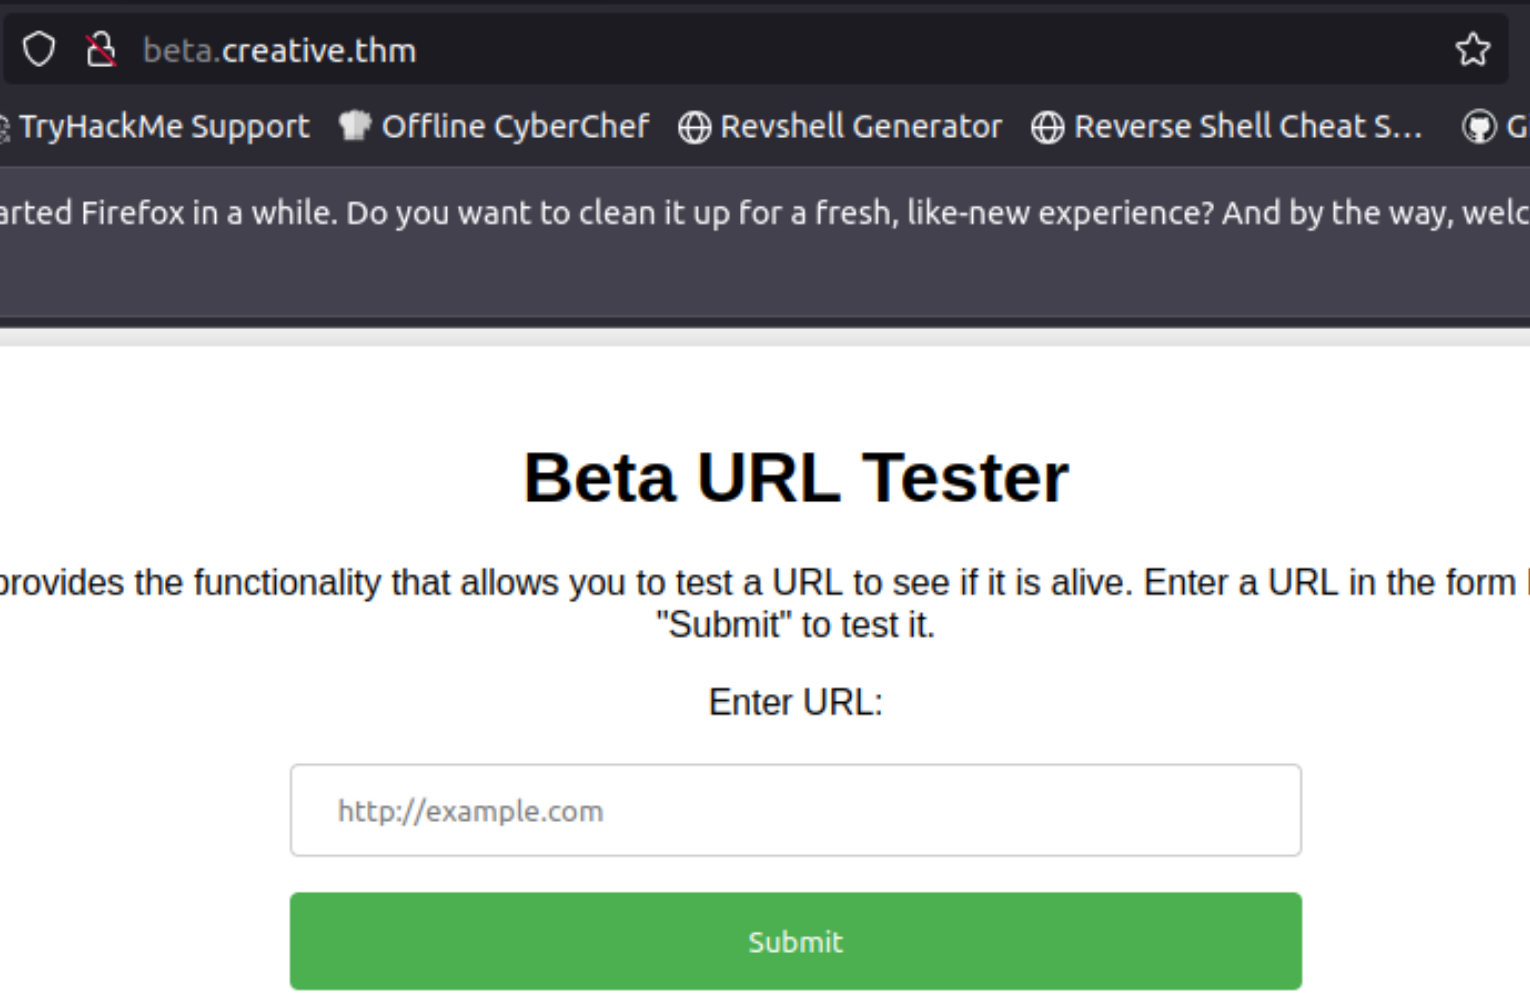Open the Offline CyberChef bookmark label
This screenshot has width=1530, height=1008.
pos(515,126)
